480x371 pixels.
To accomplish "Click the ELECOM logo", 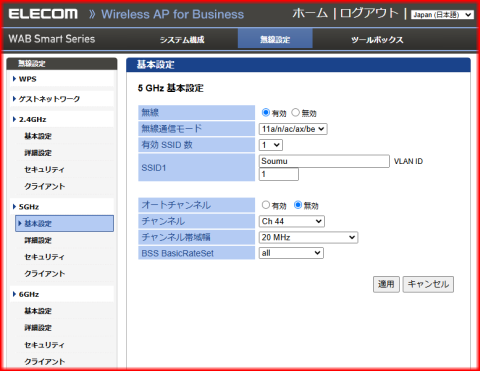I will tap(43, 14).
